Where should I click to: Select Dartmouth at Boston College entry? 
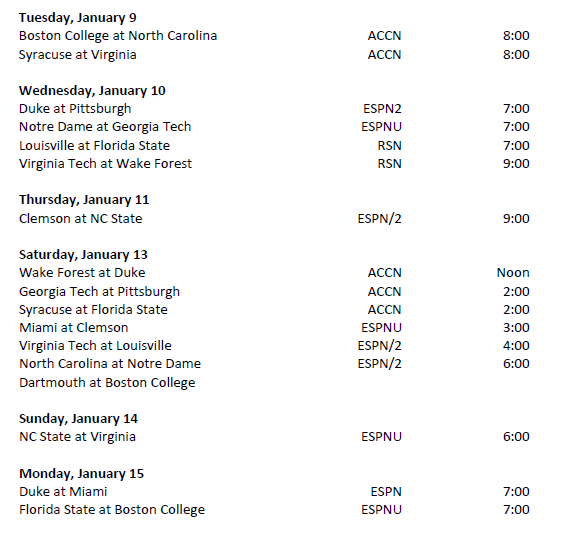(107, 383)
